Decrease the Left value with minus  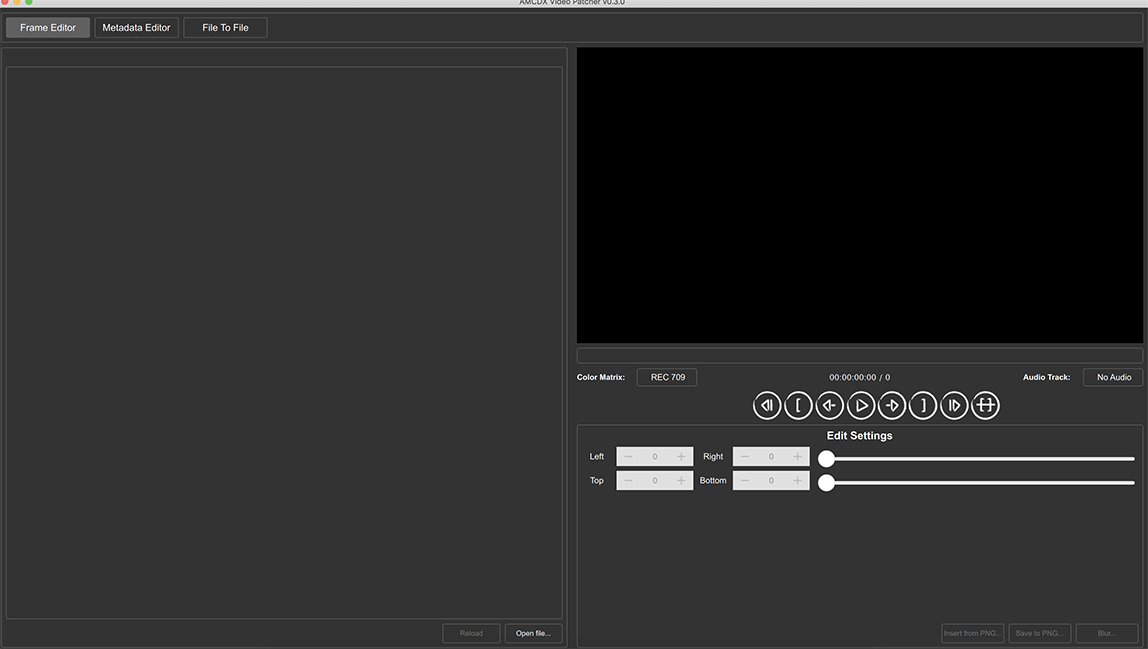tap(629, 456)
